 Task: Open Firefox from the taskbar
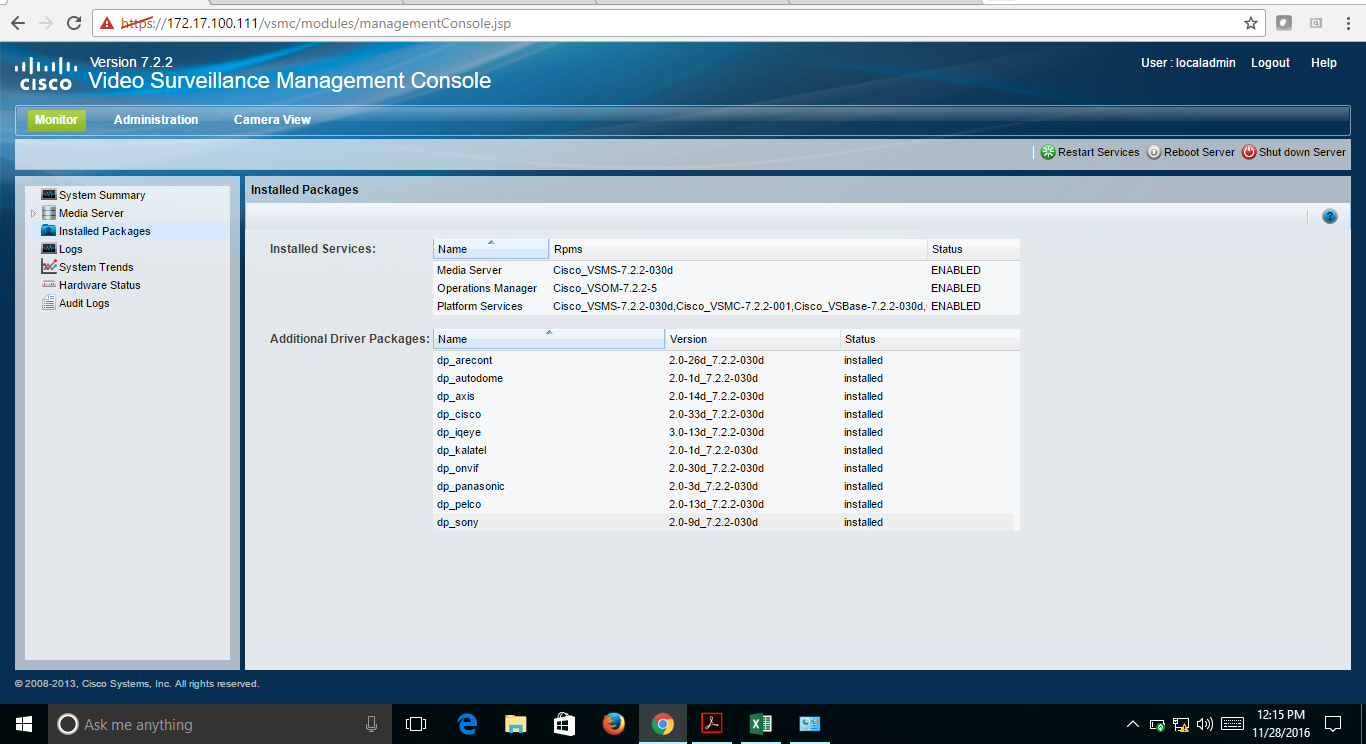coord(613,724)
